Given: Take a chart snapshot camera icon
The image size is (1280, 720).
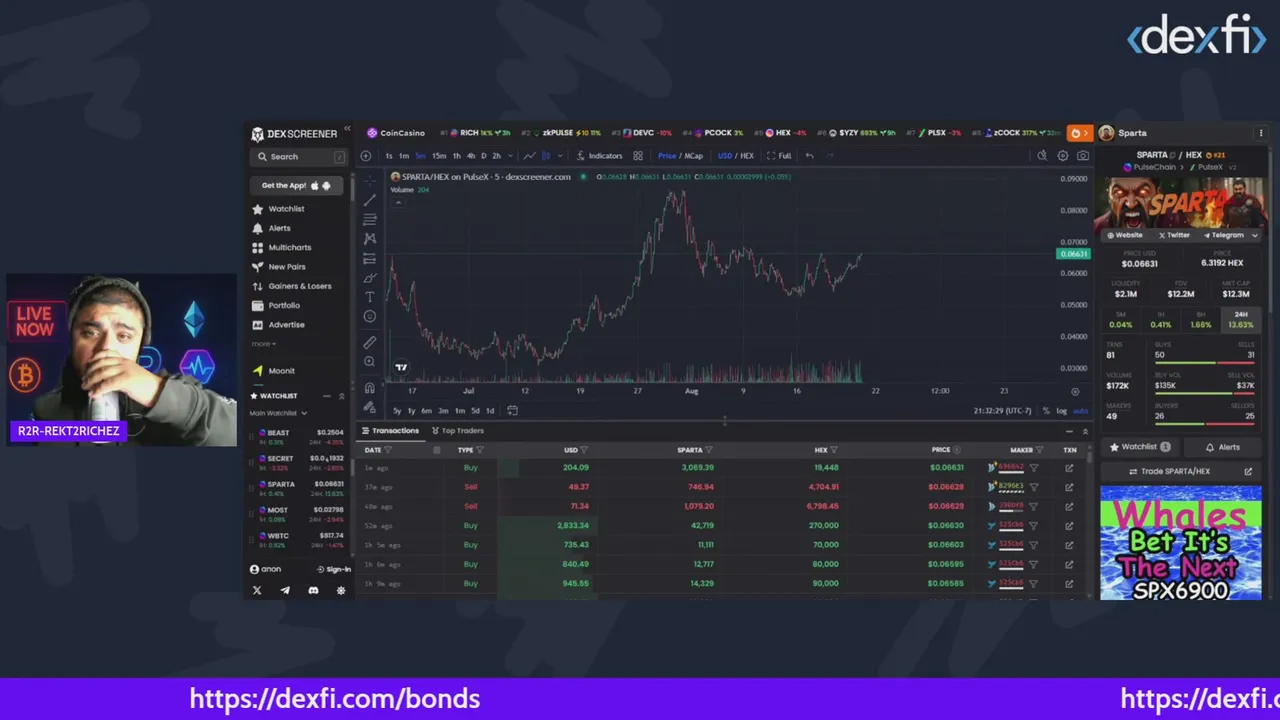Looking at the screenshot, I should (x=1082, y=156).
